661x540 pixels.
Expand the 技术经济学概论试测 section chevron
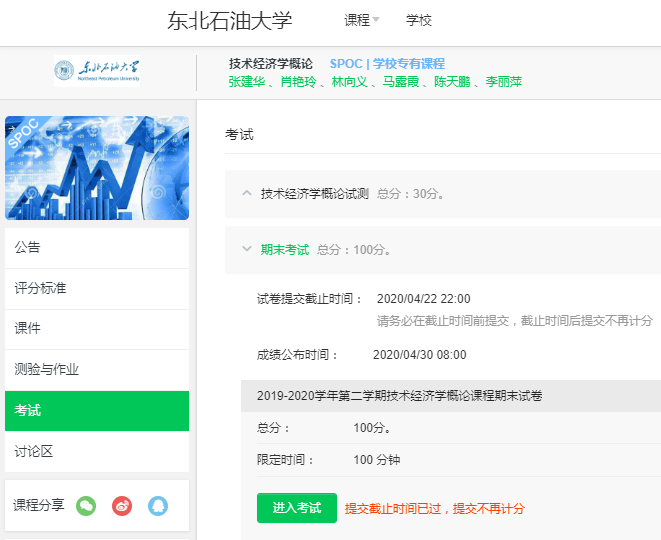pyautogui.click(x=247, y=193)
